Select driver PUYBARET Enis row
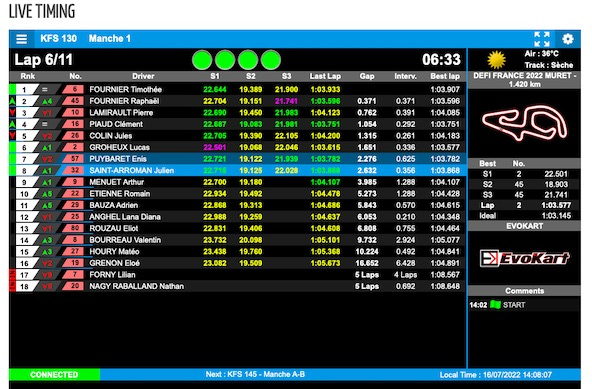This screenshot has width=592, height=389. pyautogui.click(x=238, y=159)
